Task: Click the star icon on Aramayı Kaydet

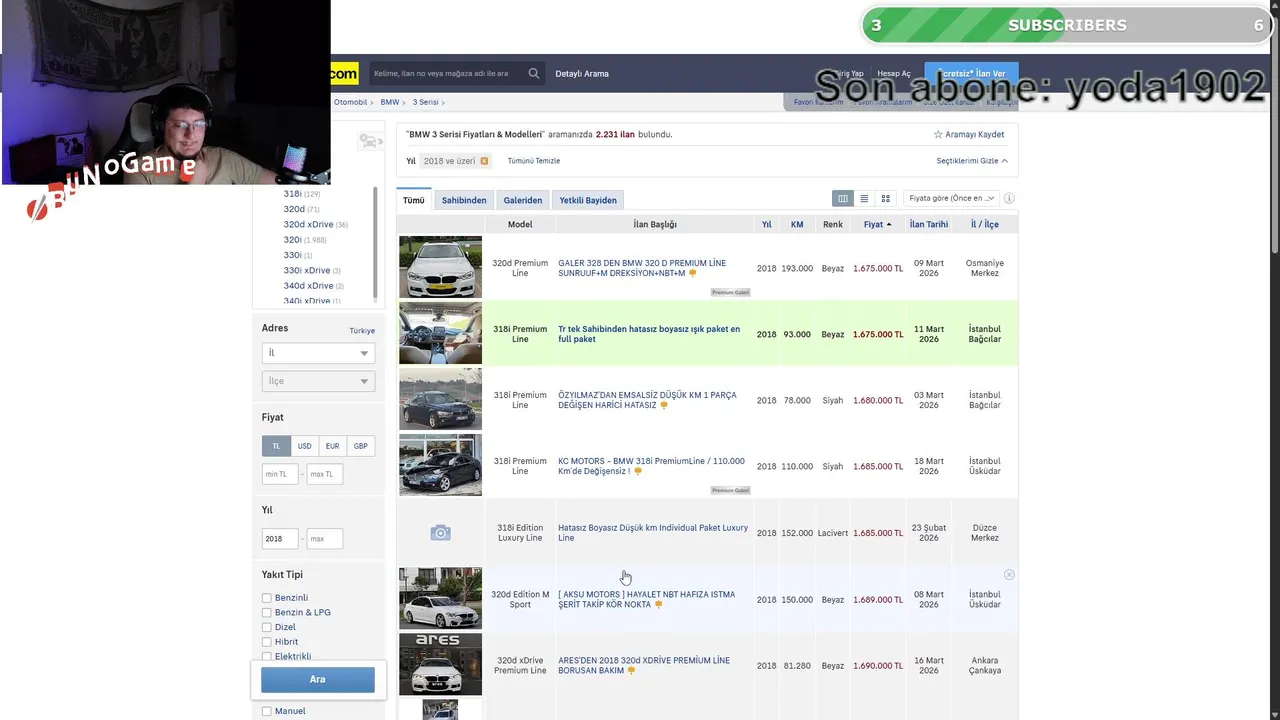Action: [x=938, y=134]
